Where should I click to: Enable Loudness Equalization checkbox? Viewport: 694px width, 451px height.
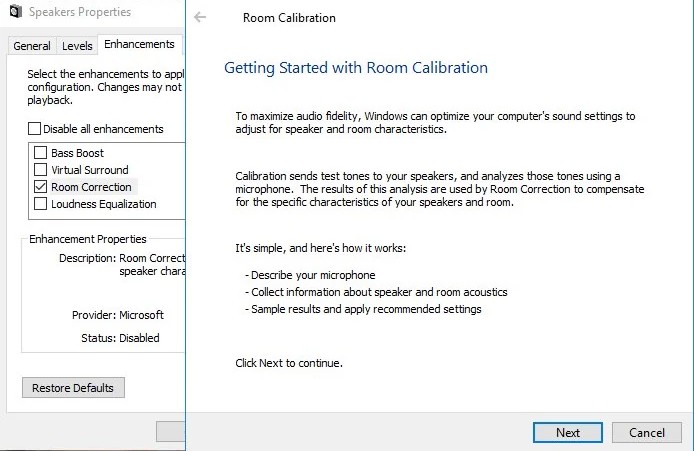click(x=41, y=204)
